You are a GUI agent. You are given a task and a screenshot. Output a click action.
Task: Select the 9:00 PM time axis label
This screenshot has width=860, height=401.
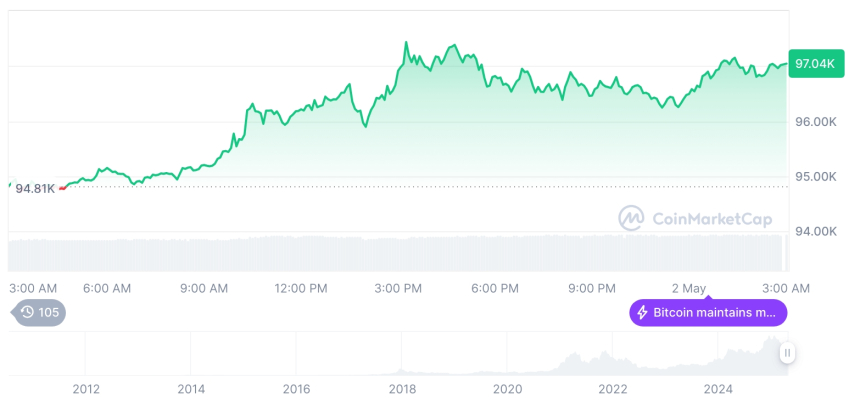(x=592, y=288)
